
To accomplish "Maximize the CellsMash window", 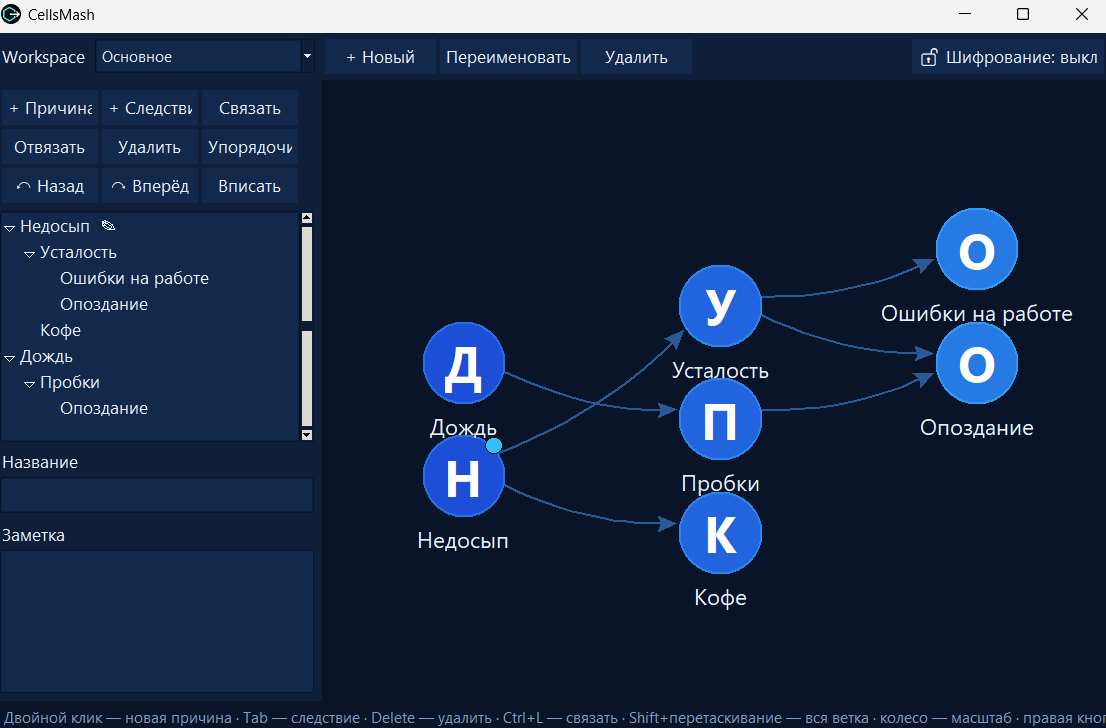I will [x=1023, y=14].
